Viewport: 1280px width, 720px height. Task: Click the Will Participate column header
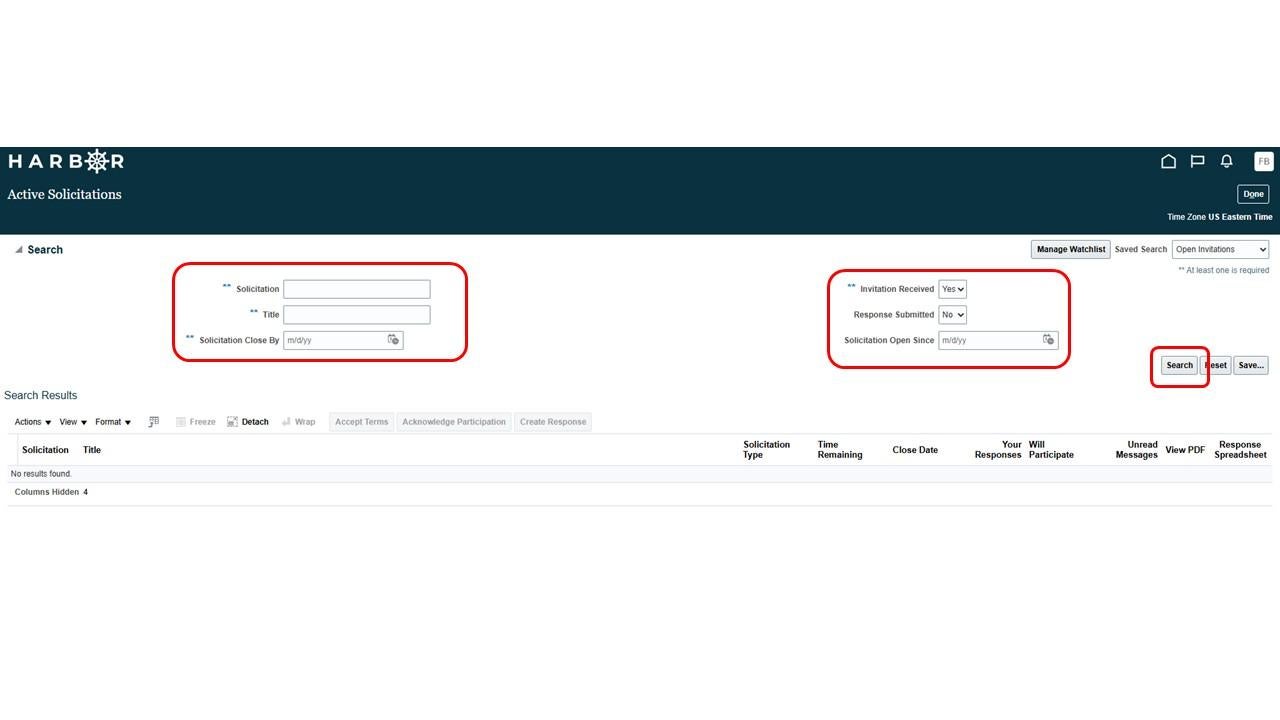pyautogui.click(x=1051, y=450)
